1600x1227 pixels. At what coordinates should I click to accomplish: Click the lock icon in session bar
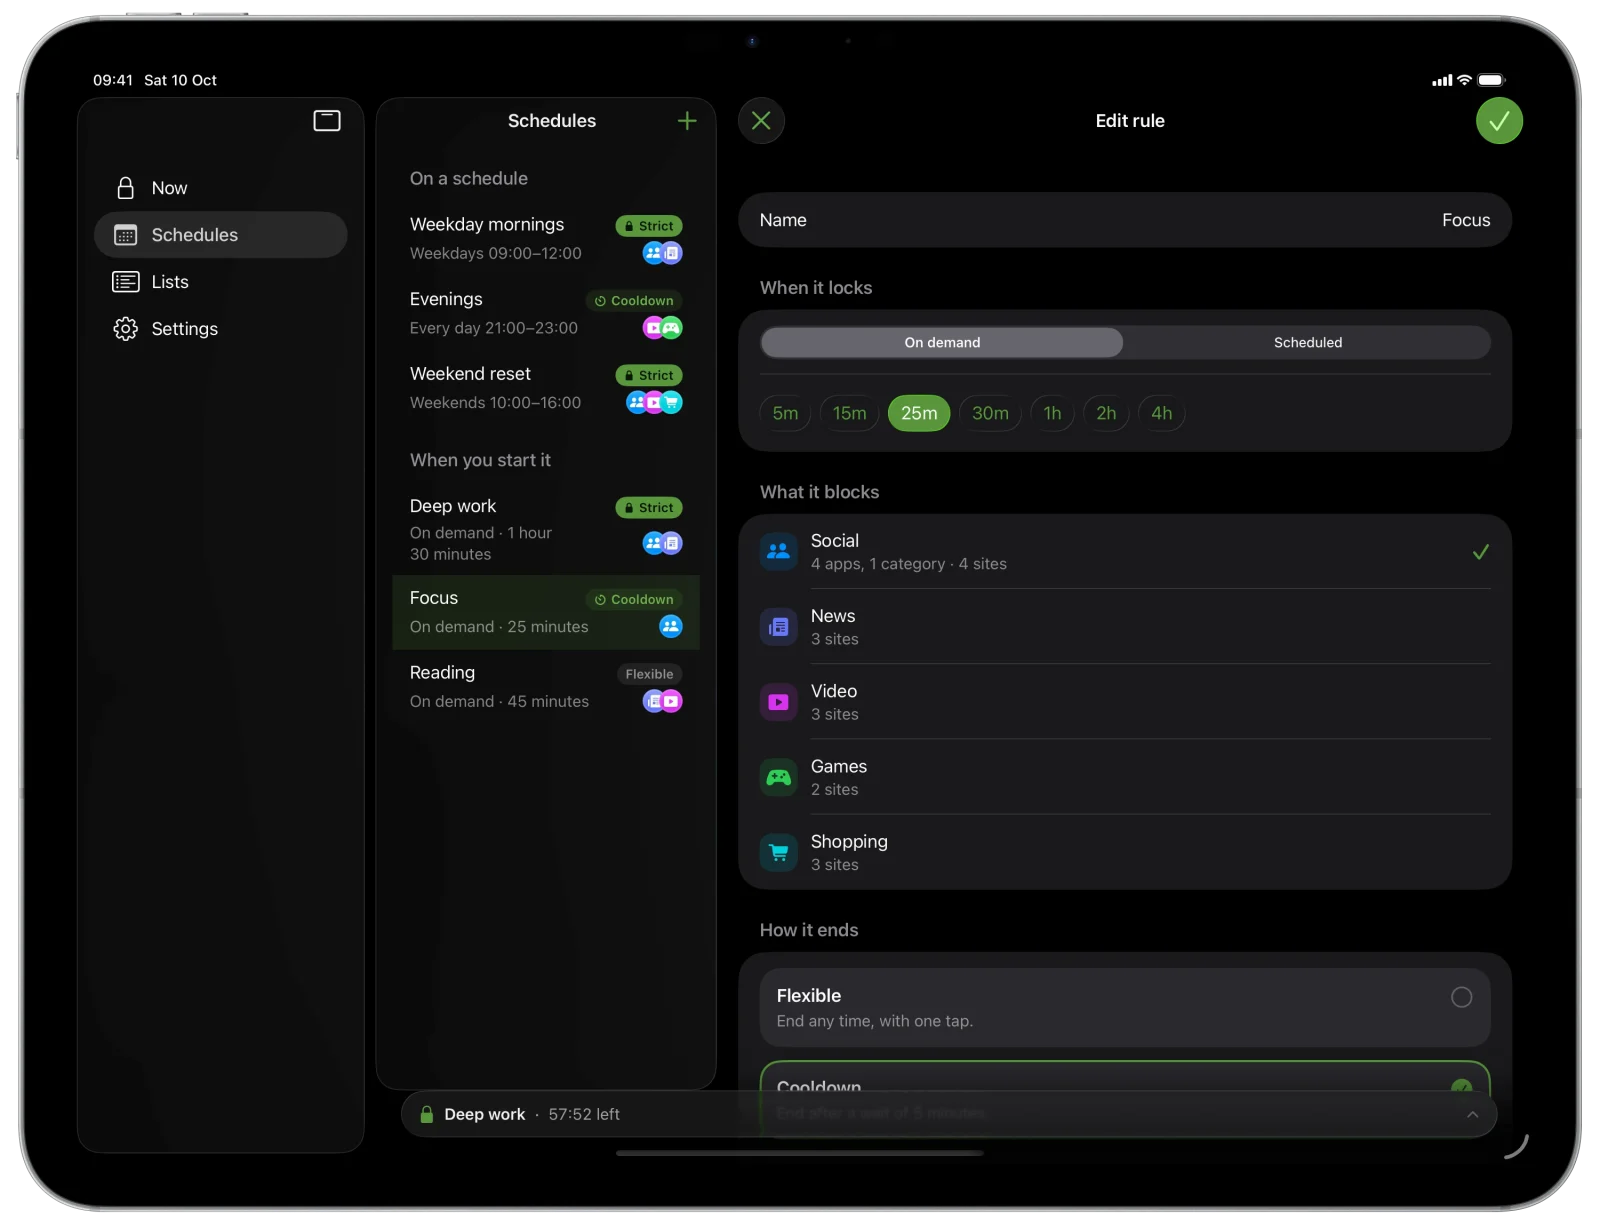point(427,1114)
